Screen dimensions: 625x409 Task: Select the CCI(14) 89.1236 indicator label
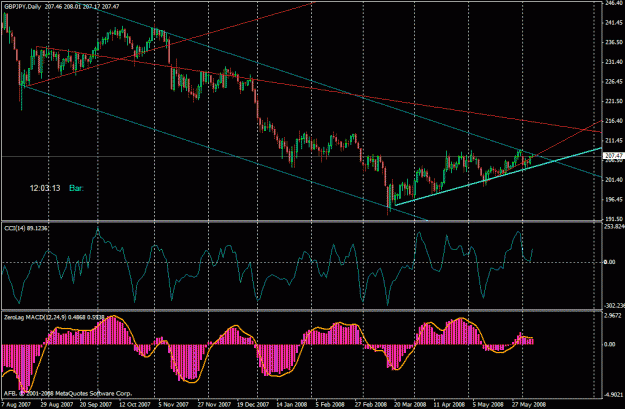click(x=26, y=228)
